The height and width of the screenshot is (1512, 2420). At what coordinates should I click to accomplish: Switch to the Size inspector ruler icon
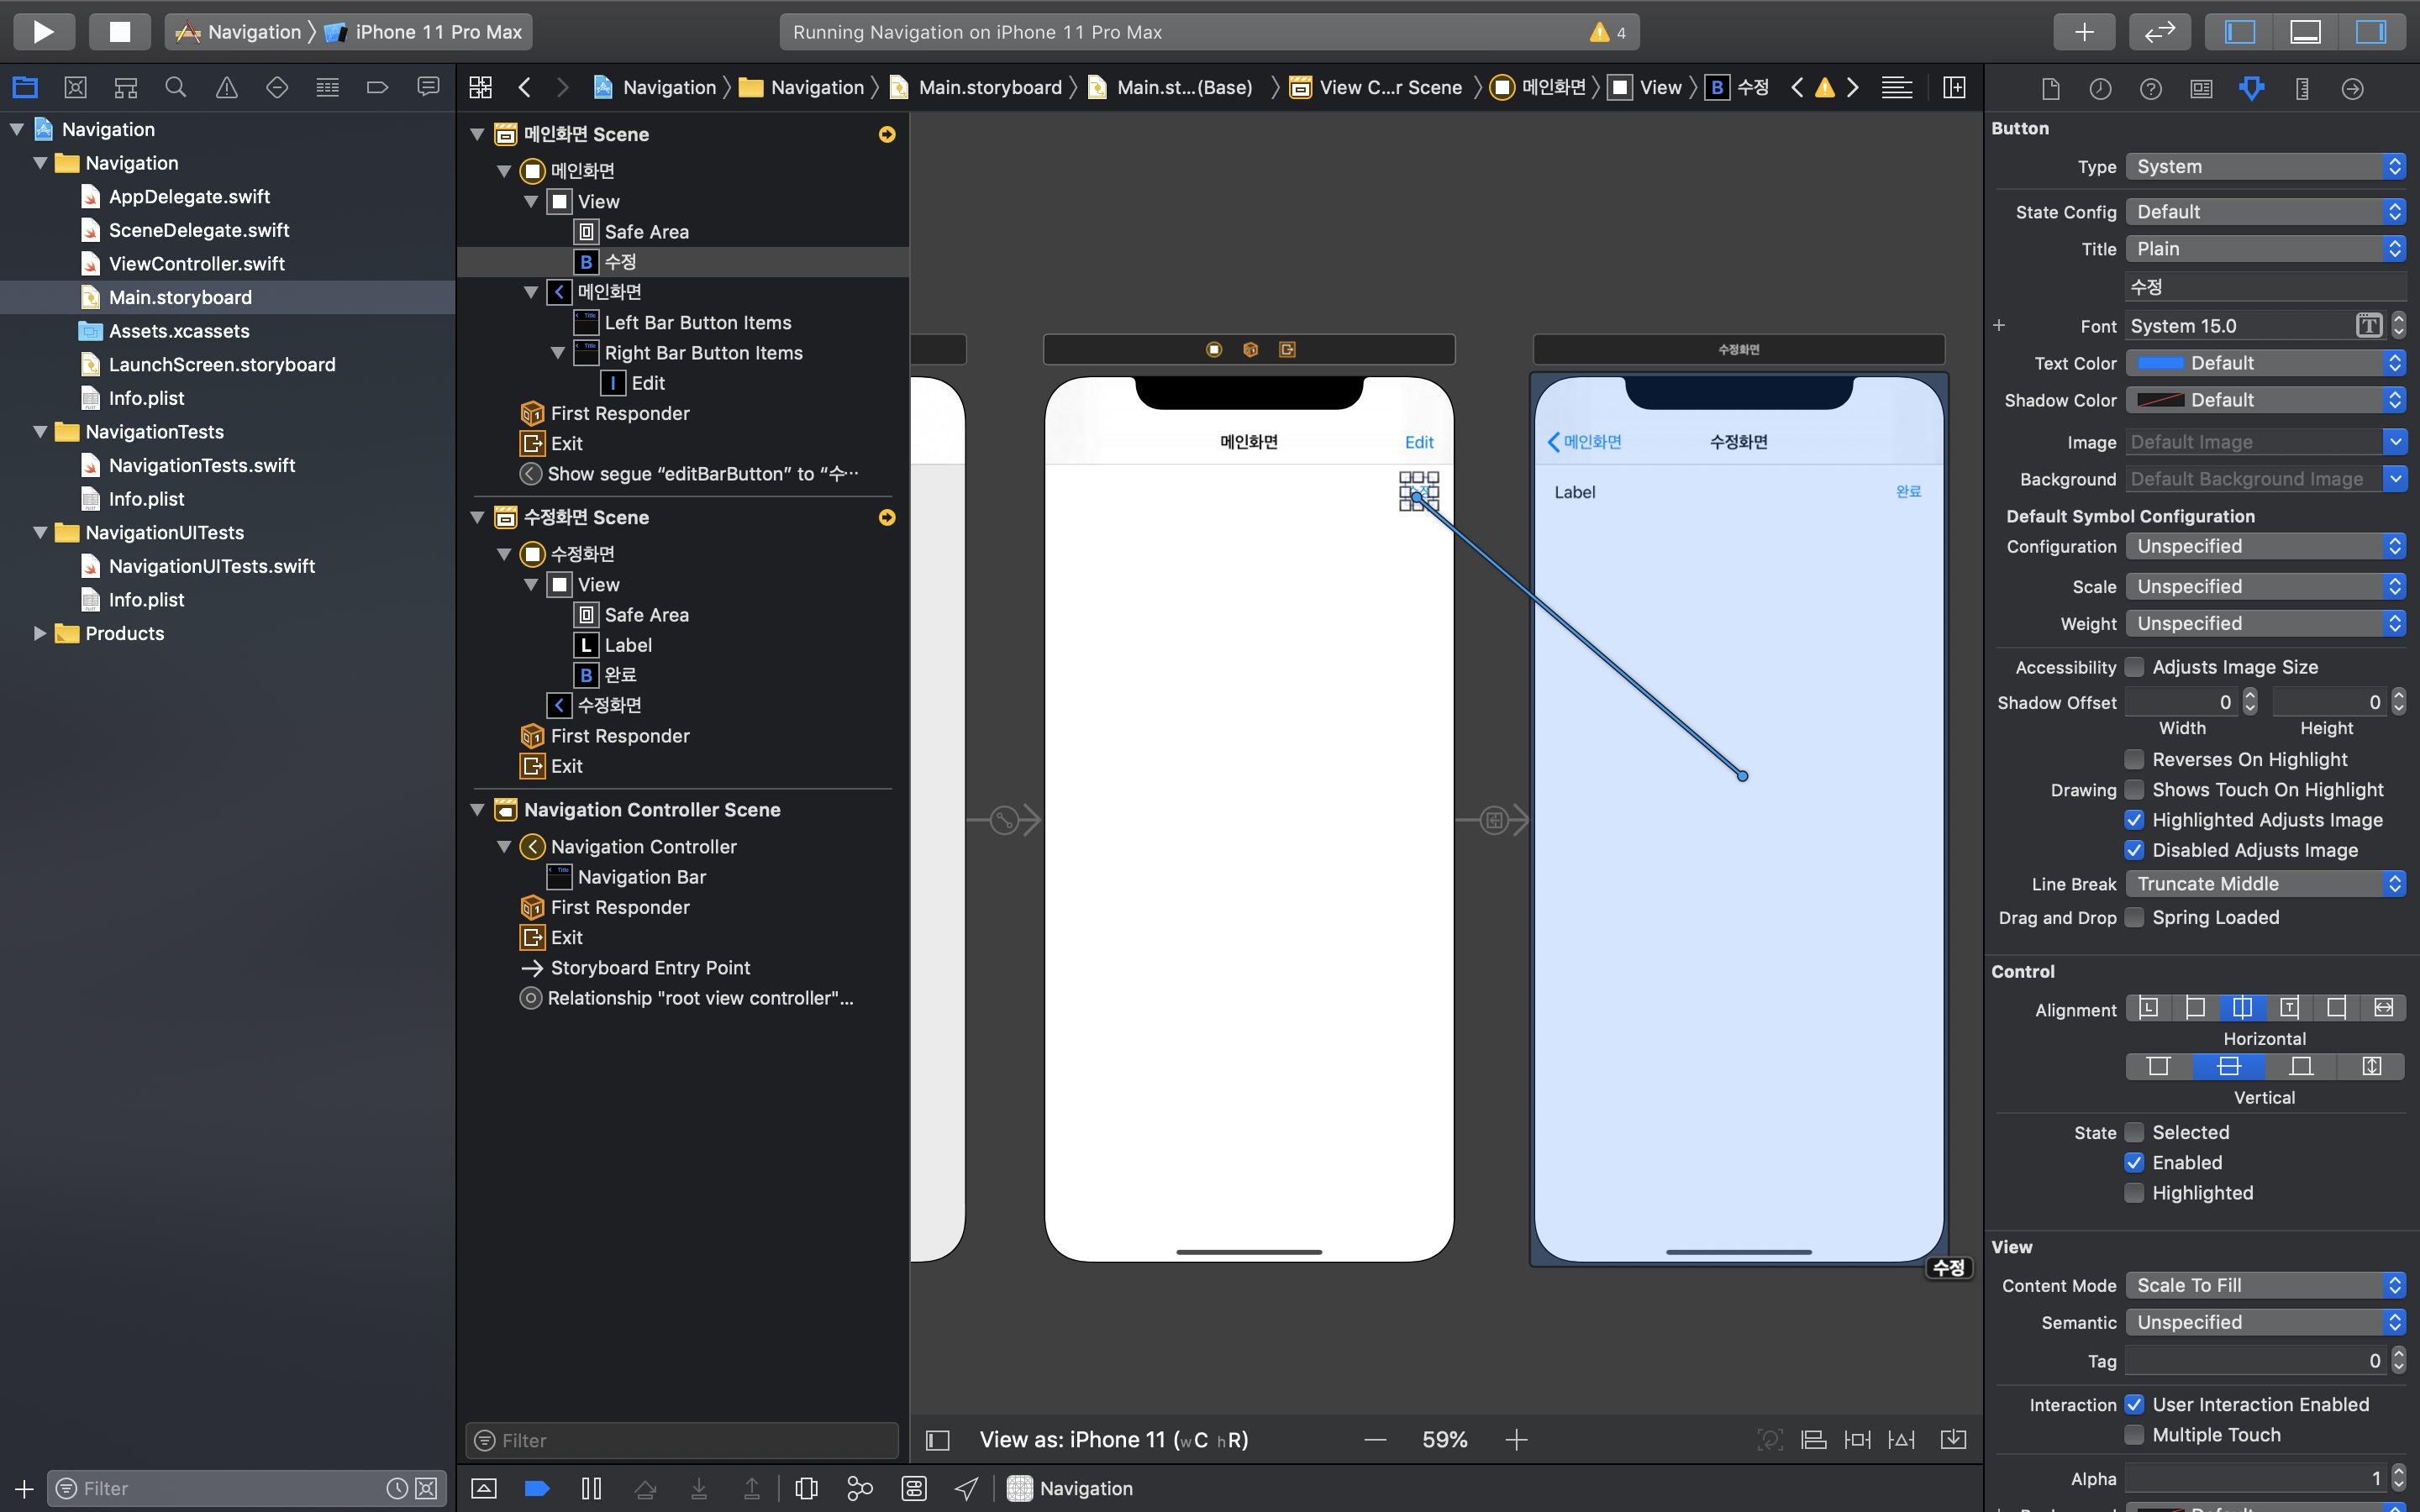click(x=2302, y=89)
